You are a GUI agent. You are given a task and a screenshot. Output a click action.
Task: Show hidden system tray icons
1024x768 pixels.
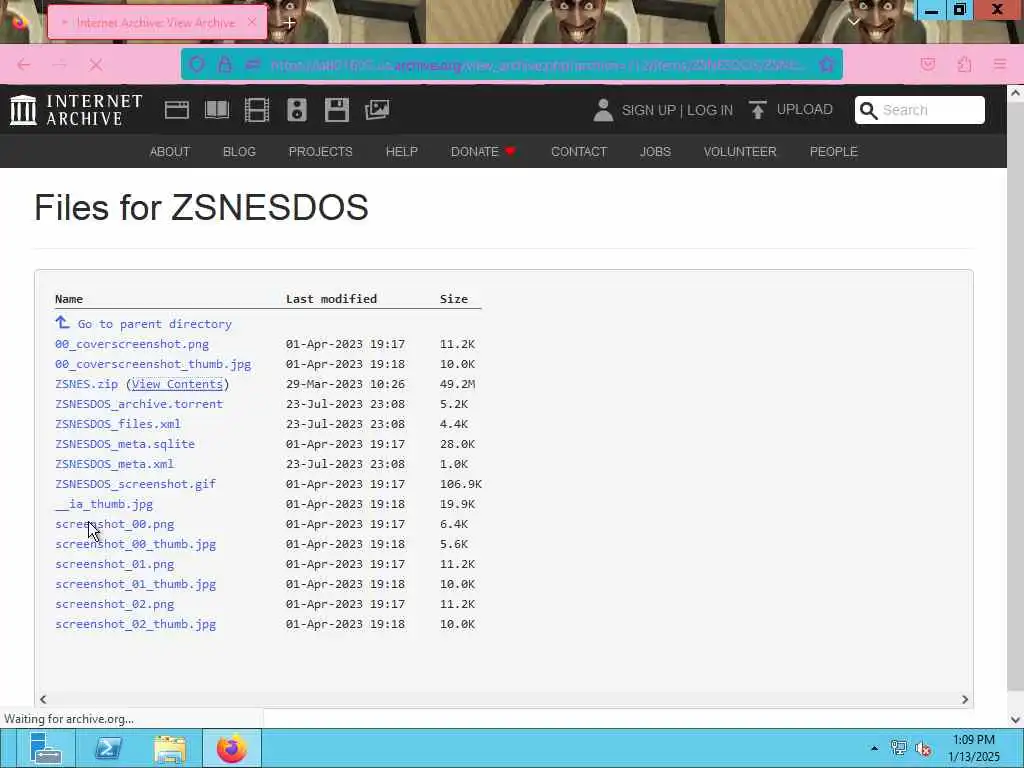pos(874,748)
